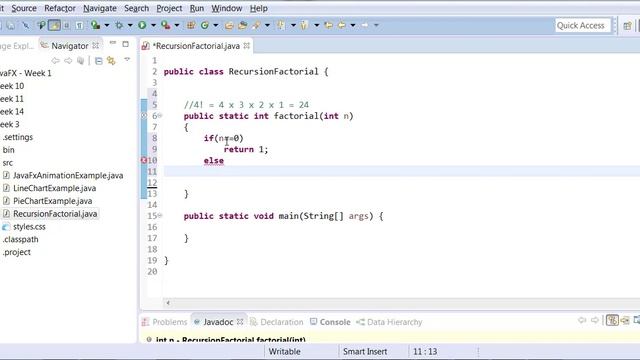This screenshot has width=640, height=360.
Task: Open the Navigate menu
Action: pyautogui.click(x=100, y=8)
